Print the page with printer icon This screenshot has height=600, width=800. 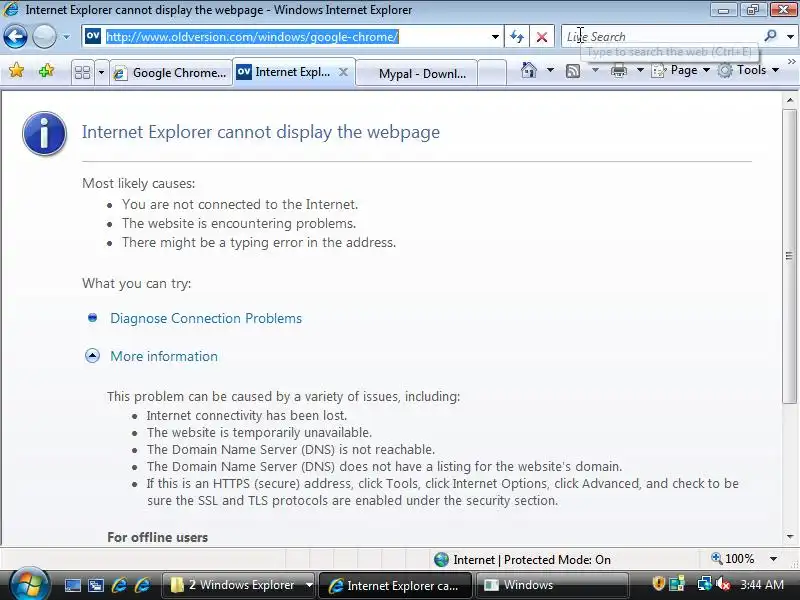click(618, 70)
